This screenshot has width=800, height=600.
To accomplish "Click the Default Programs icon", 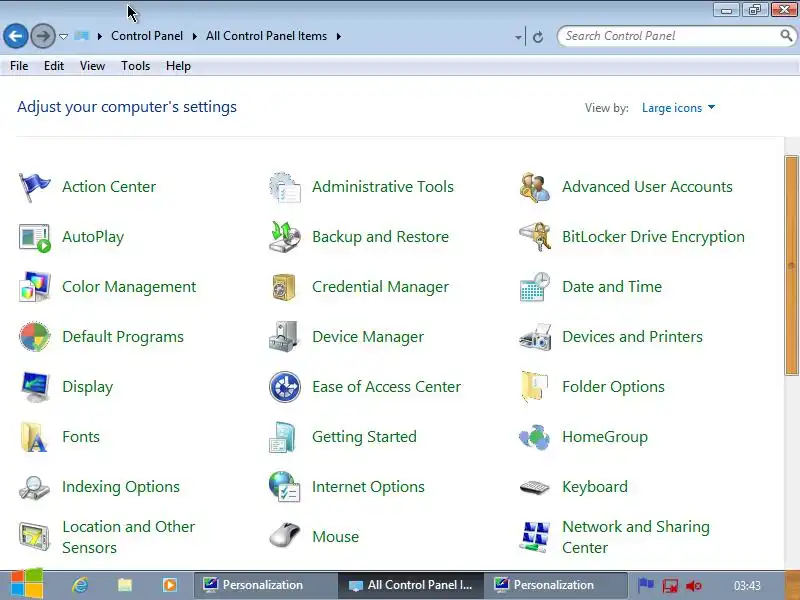I will point(34,337).
